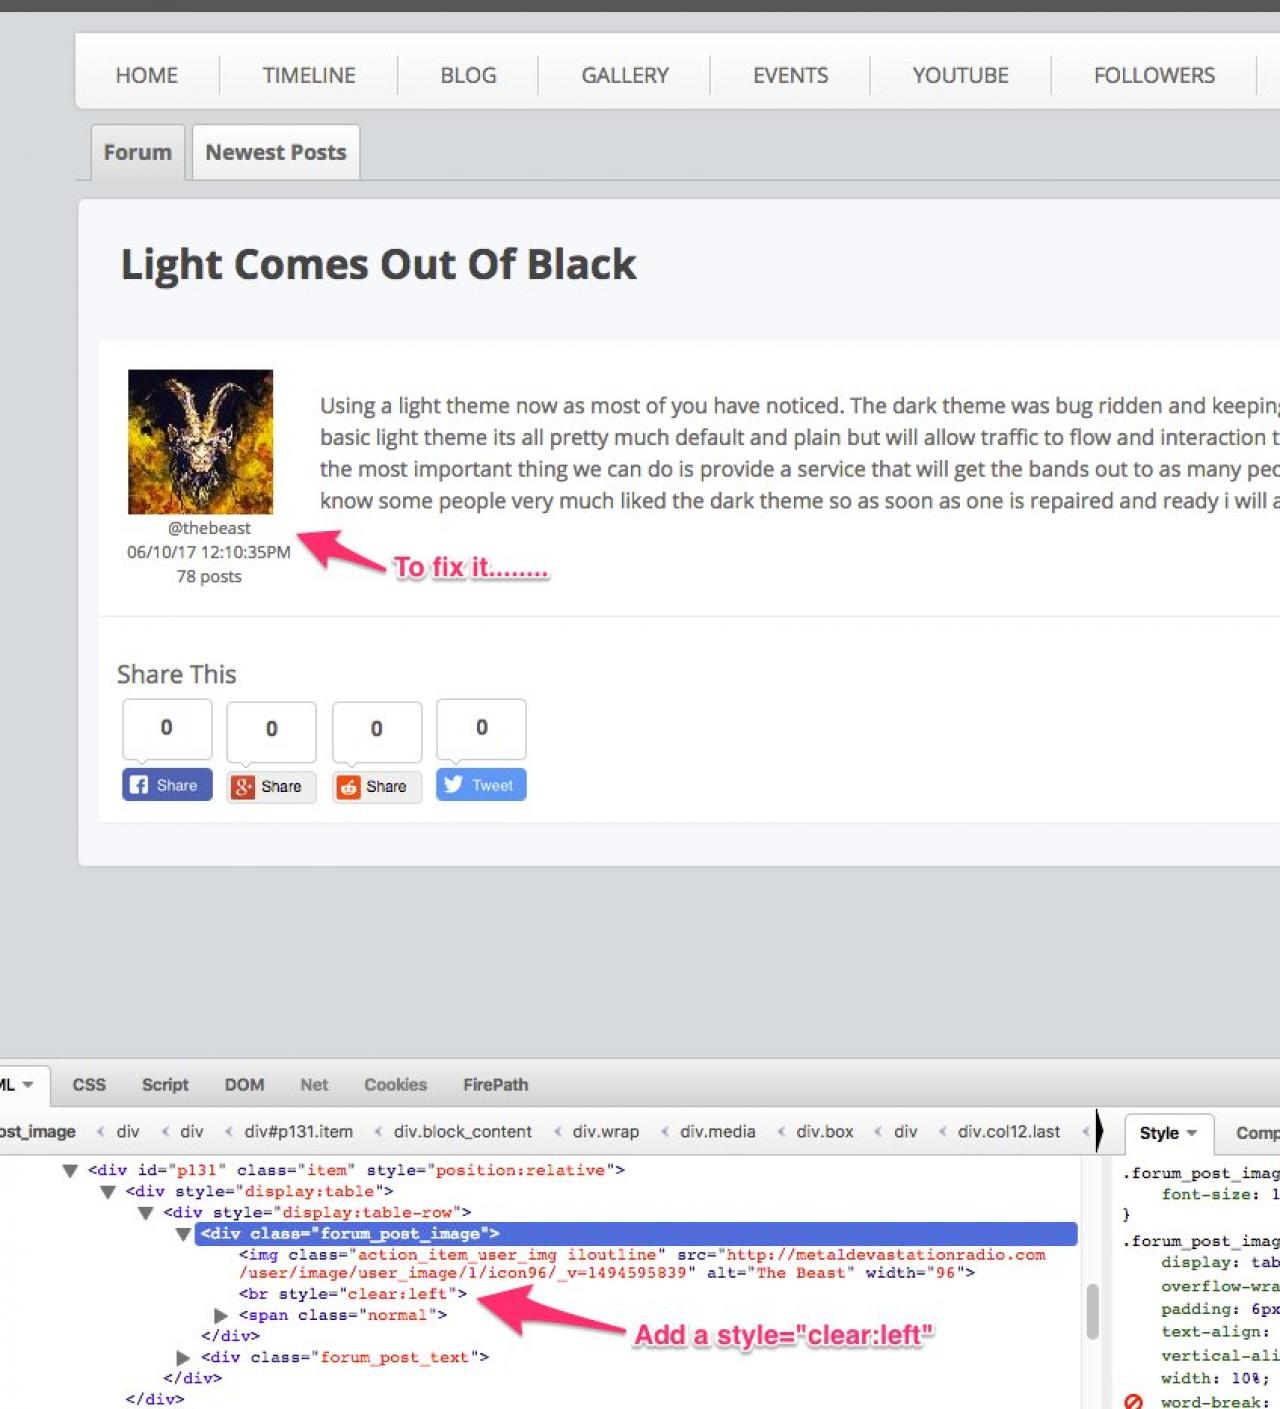This screenshot has width=1280, height=1409.
Task: Go to the YOUTUBE section
Action: [x=960, y=75]
